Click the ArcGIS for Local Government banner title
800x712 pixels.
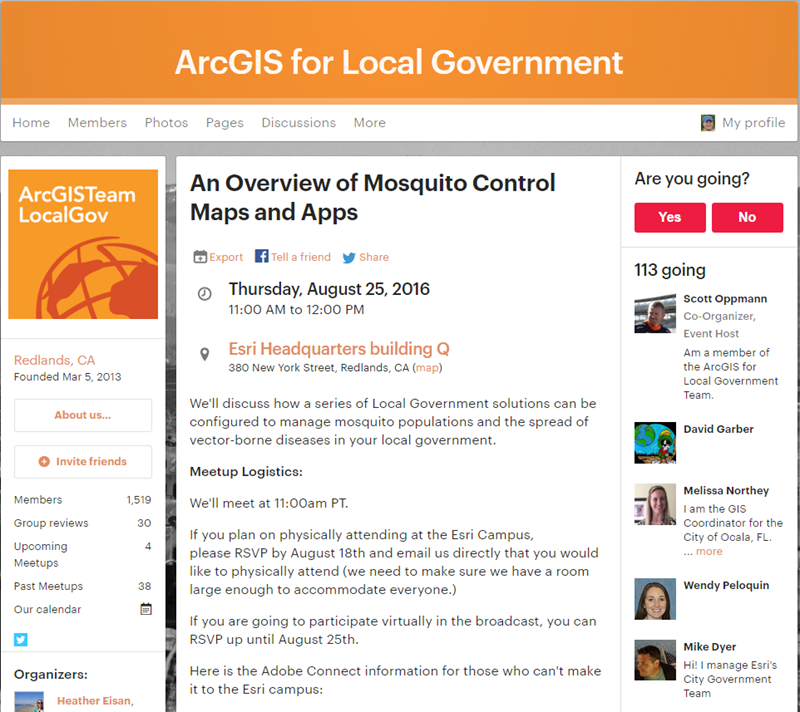(x=399, y=62)
